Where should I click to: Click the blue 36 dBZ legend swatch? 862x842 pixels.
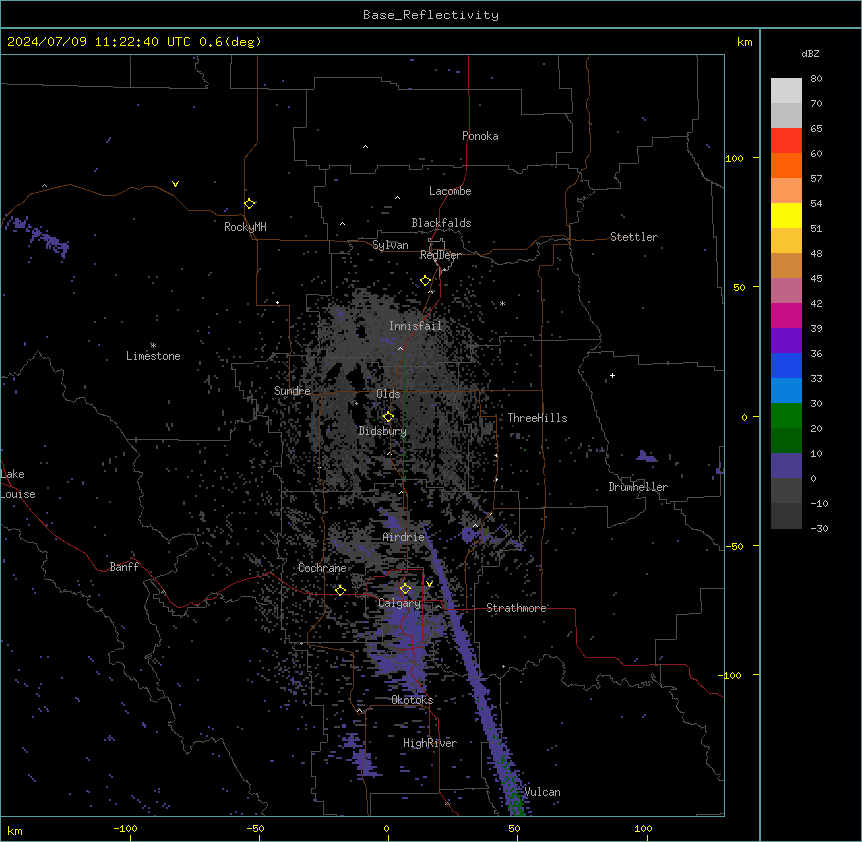tap(786, 365)
